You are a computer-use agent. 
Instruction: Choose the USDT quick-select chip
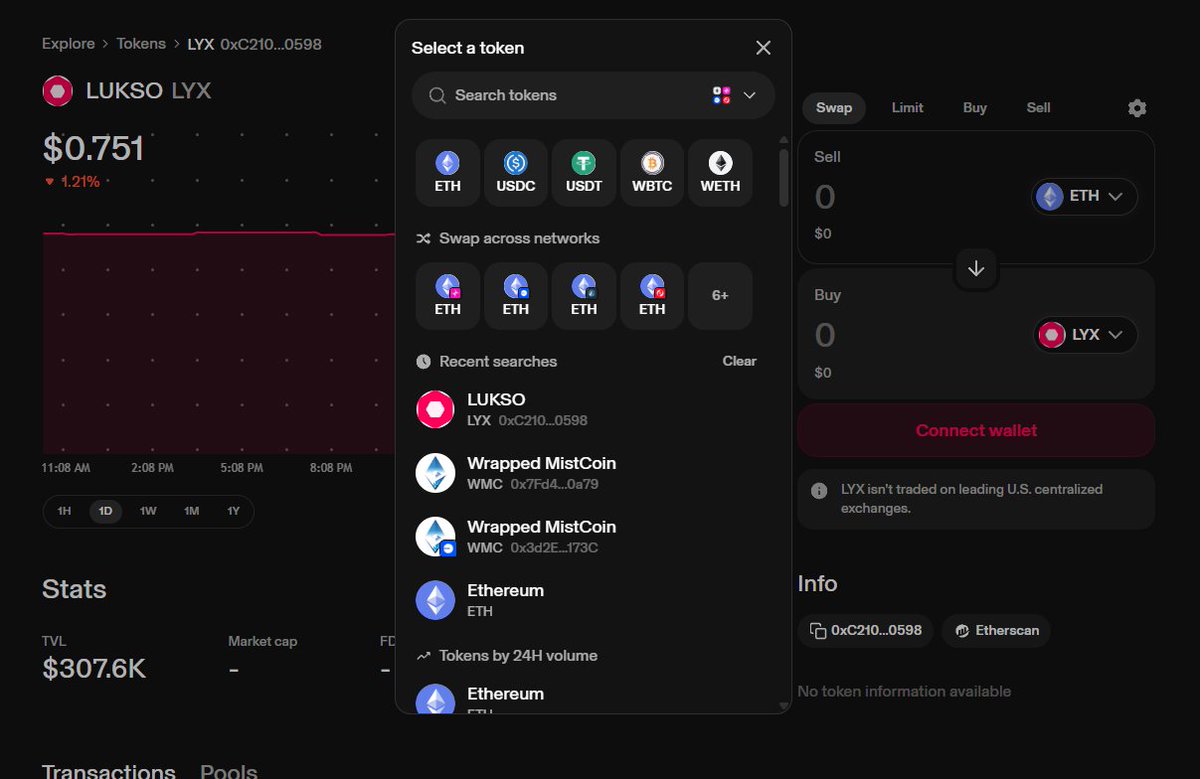coord(584,173)
